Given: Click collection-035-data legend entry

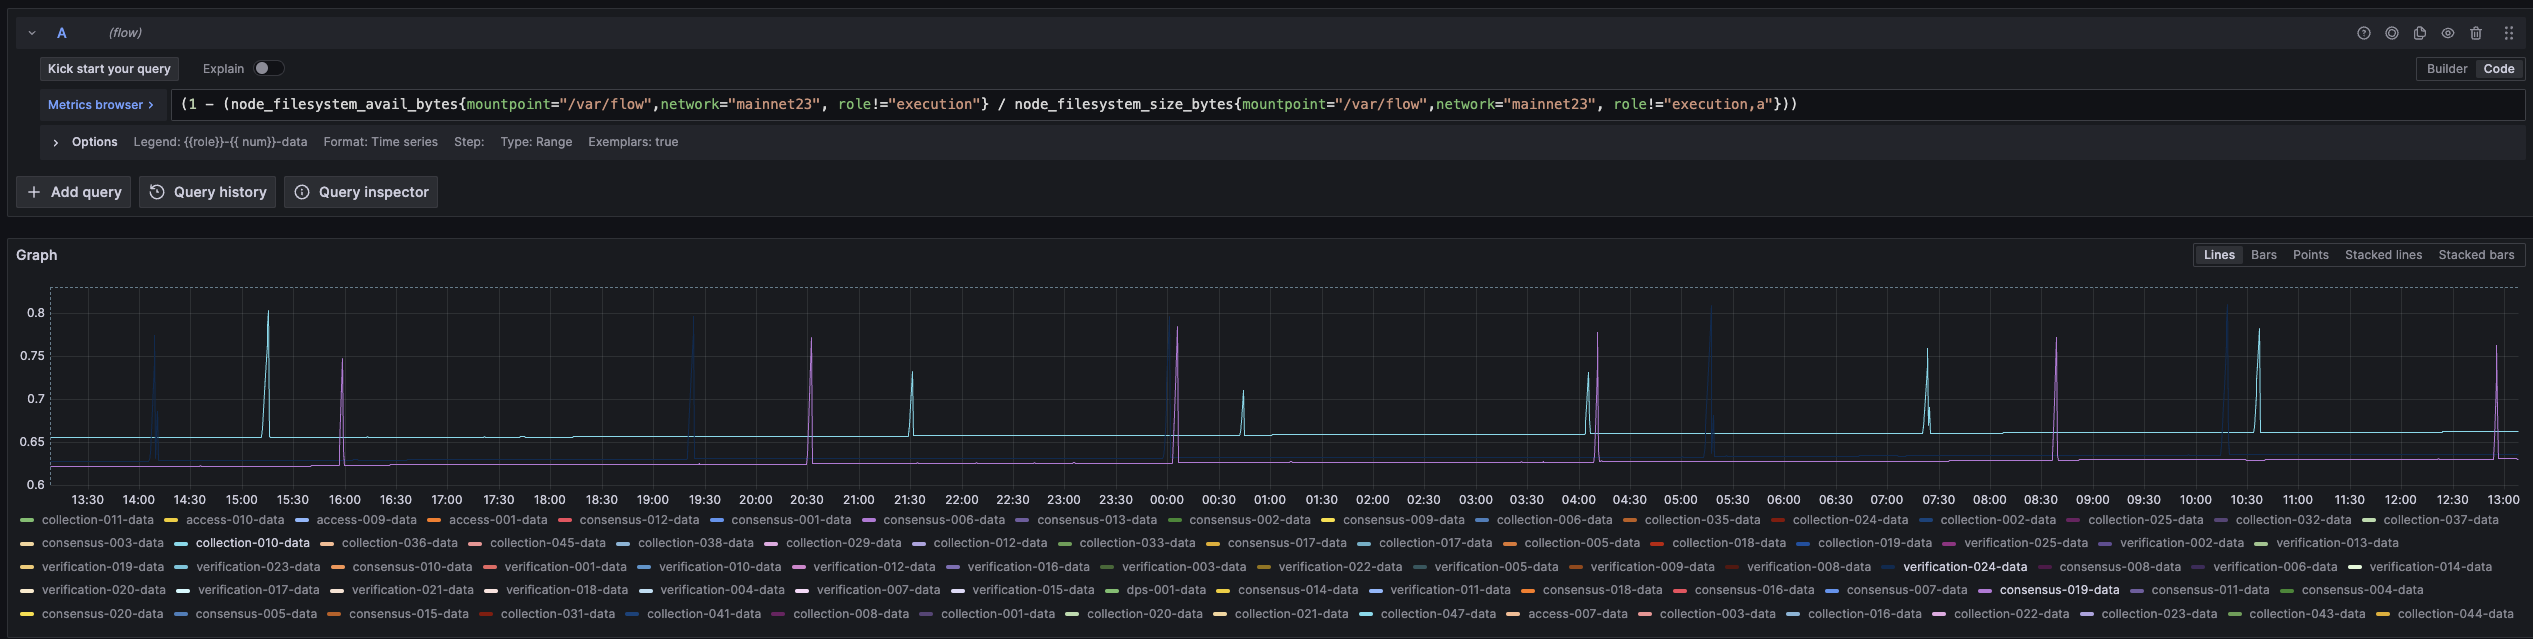Looking at the screenshot, I should [1702, 520].
